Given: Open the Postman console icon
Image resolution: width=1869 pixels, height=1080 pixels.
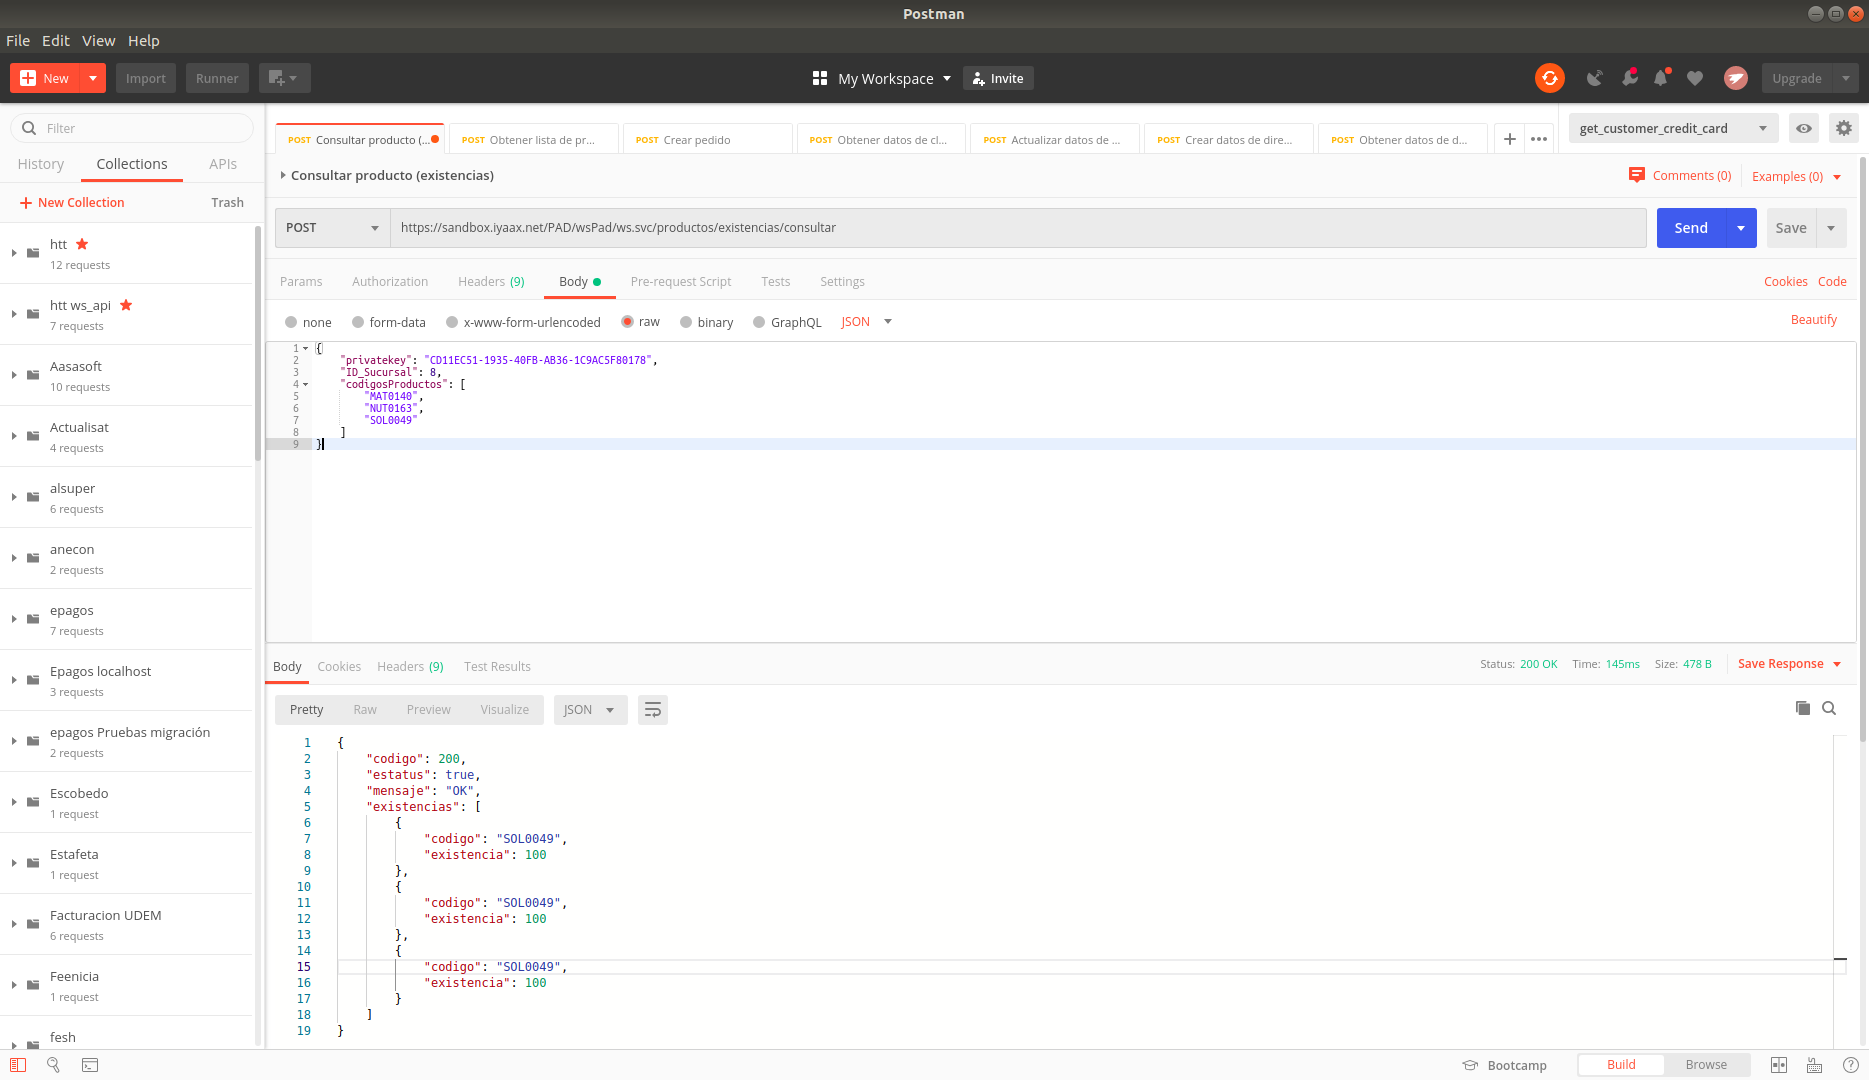Looking at the screenshot, I should (90, 1065).
